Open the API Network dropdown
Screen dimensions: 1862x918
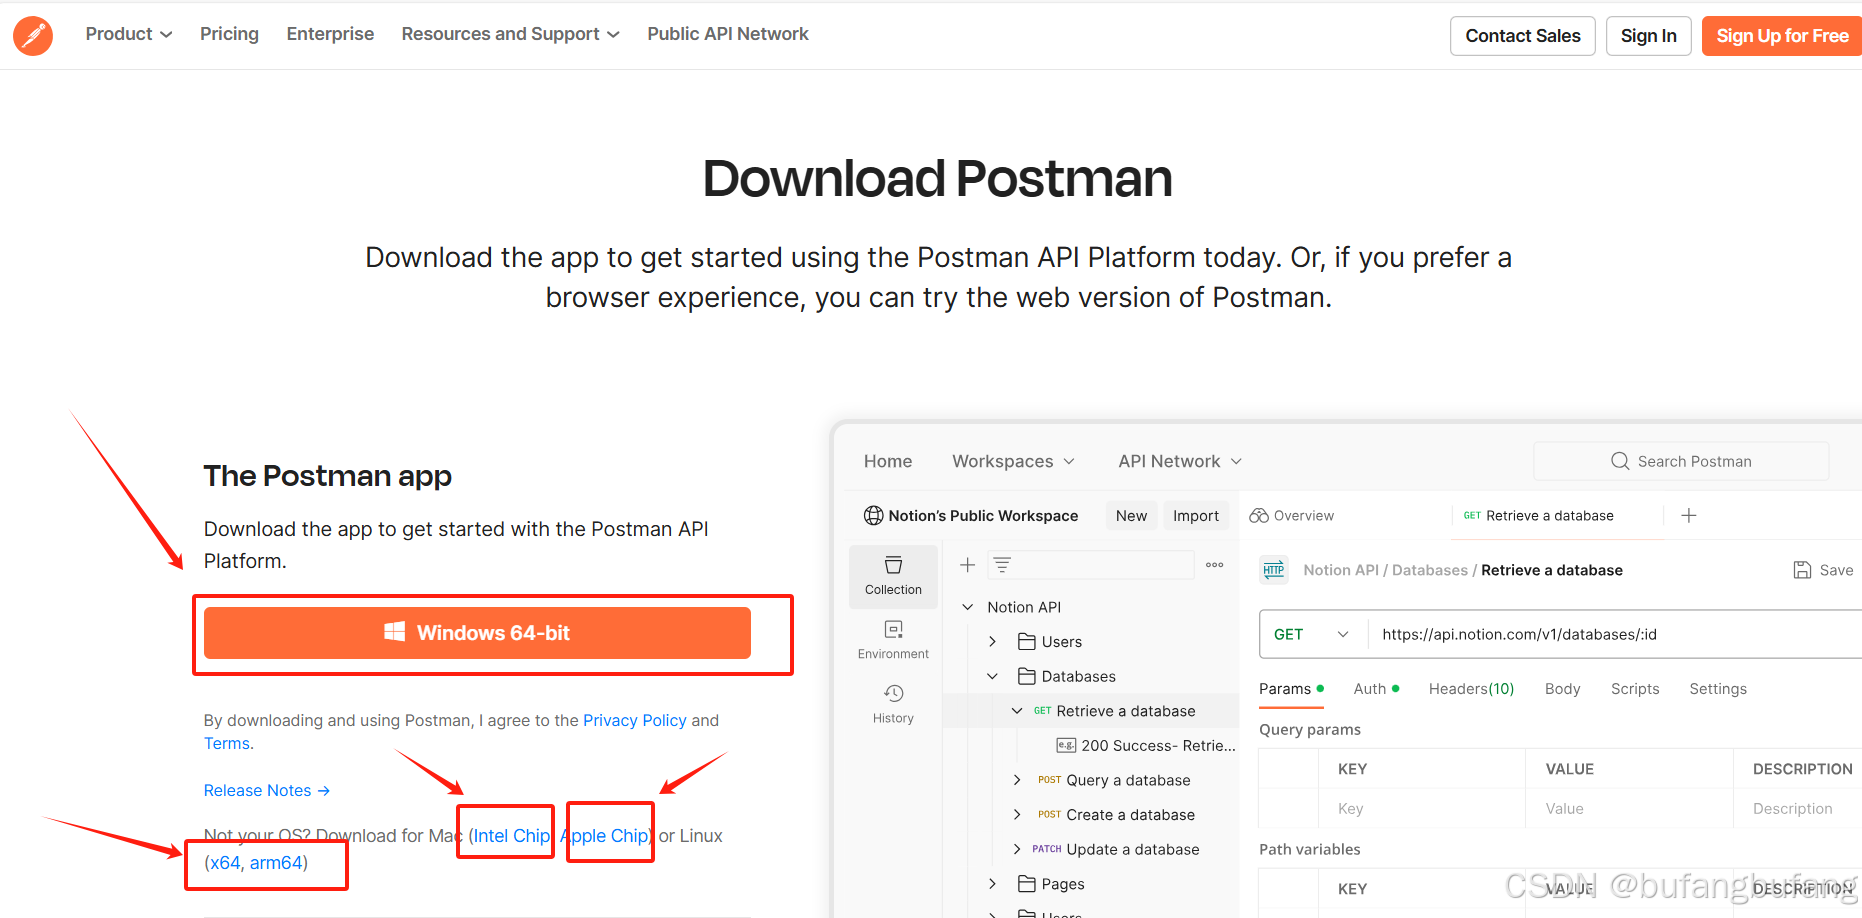click(1180, 461)
